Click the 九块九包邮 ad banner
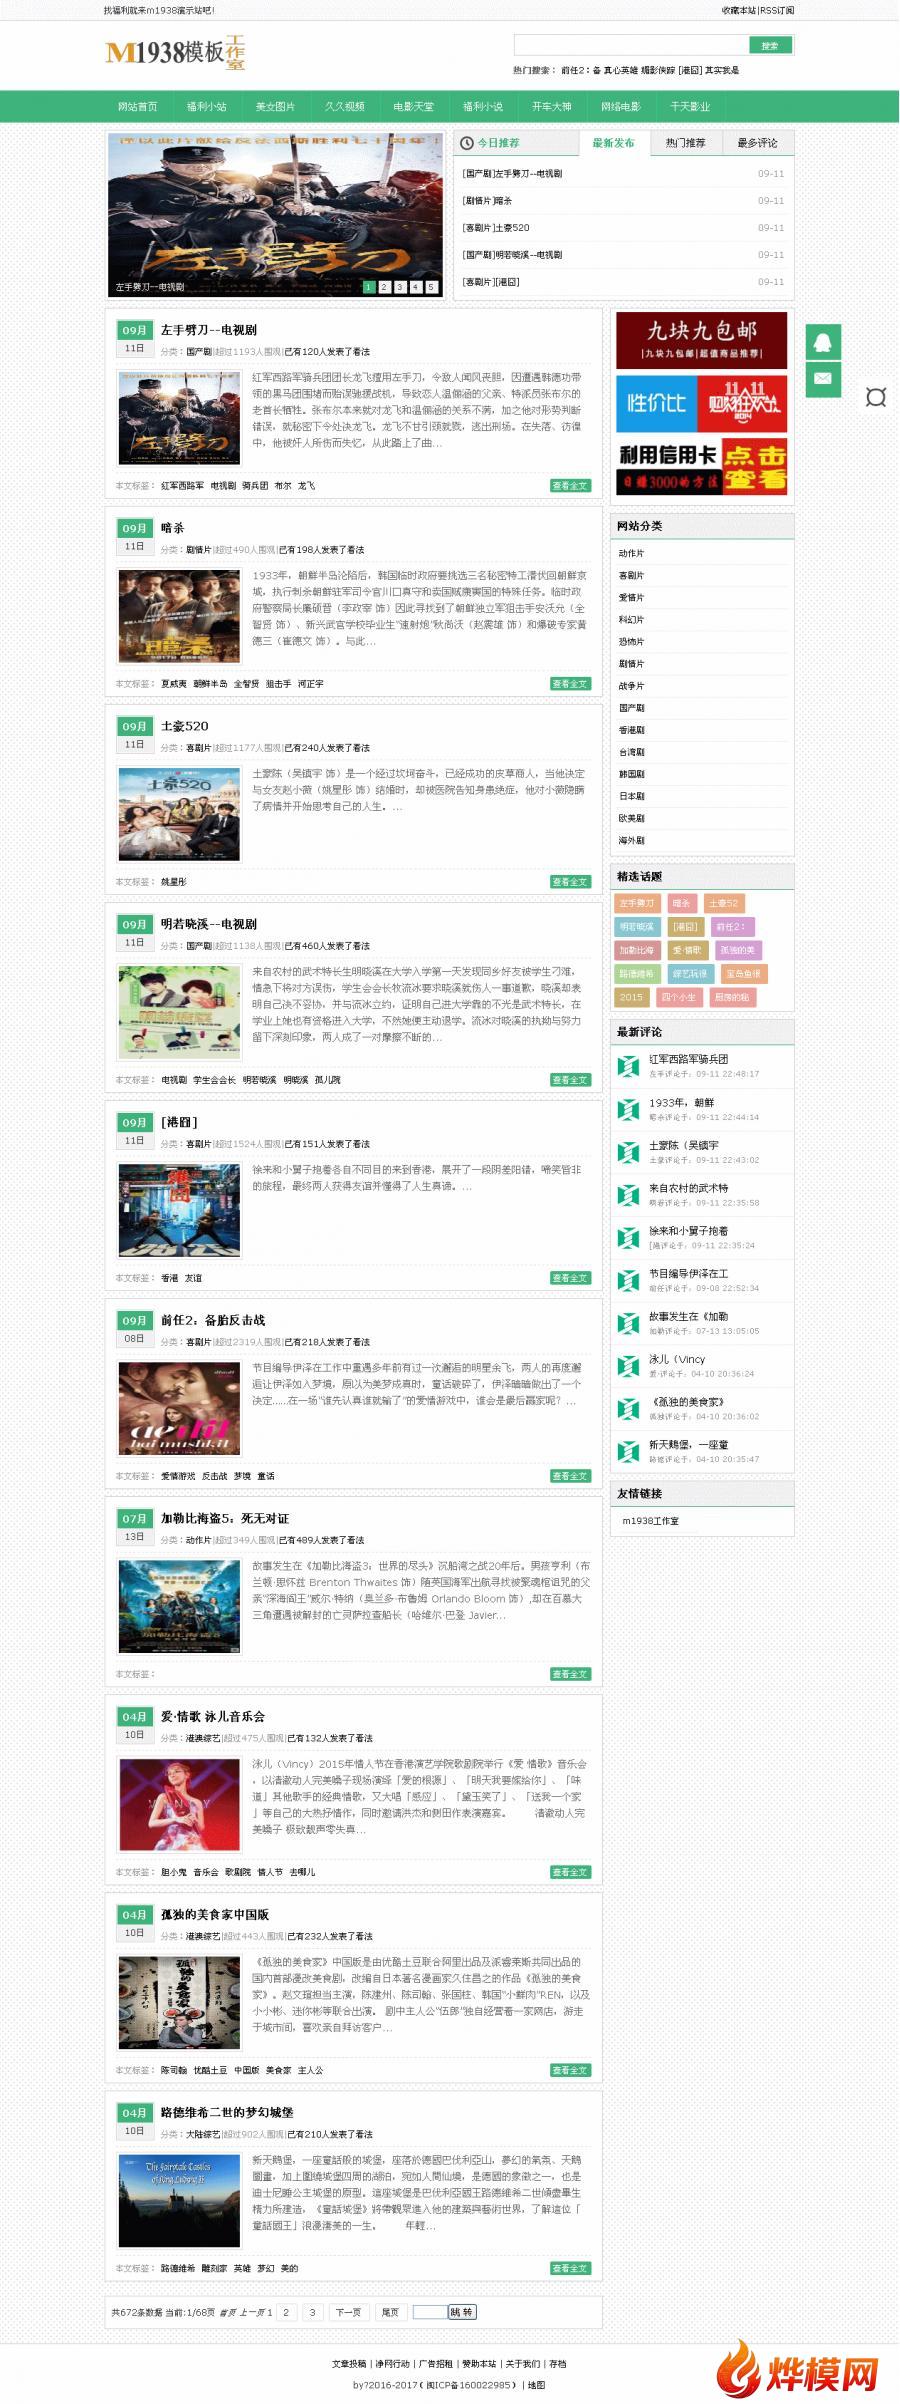This screenshot has width=900, height=2404. (701, 340)
